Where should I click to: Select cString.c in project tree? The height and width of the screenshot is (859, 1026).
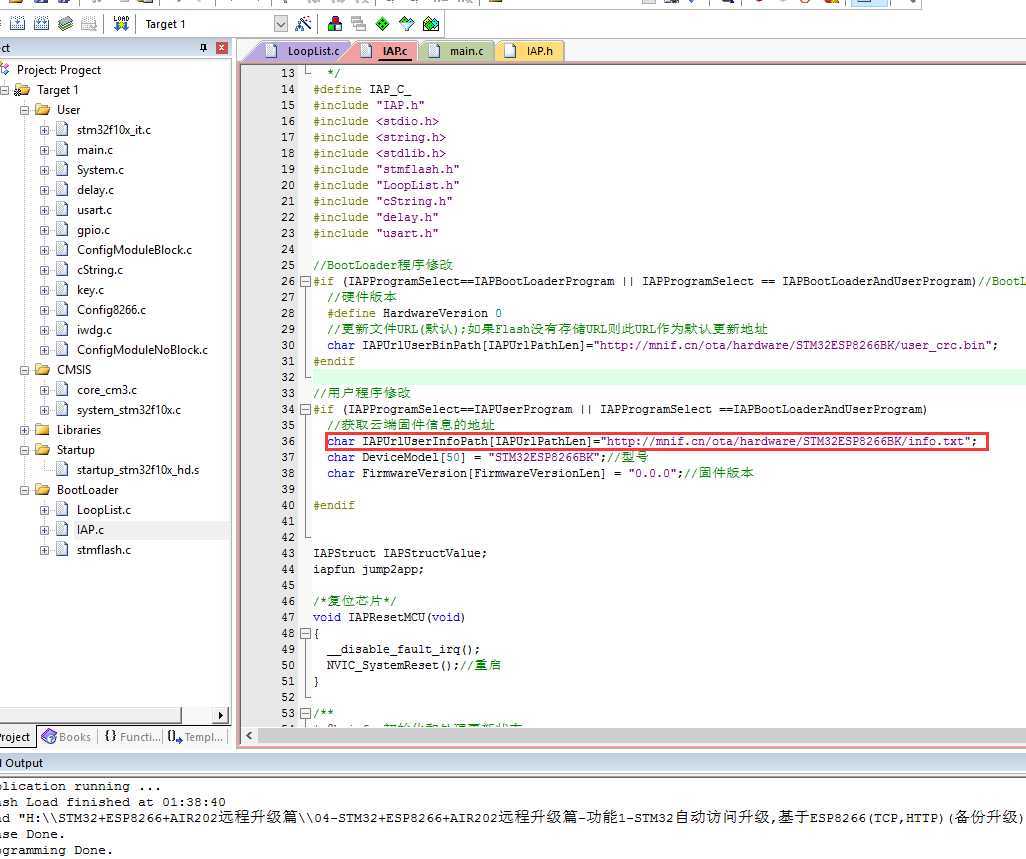tap(99, 270)
